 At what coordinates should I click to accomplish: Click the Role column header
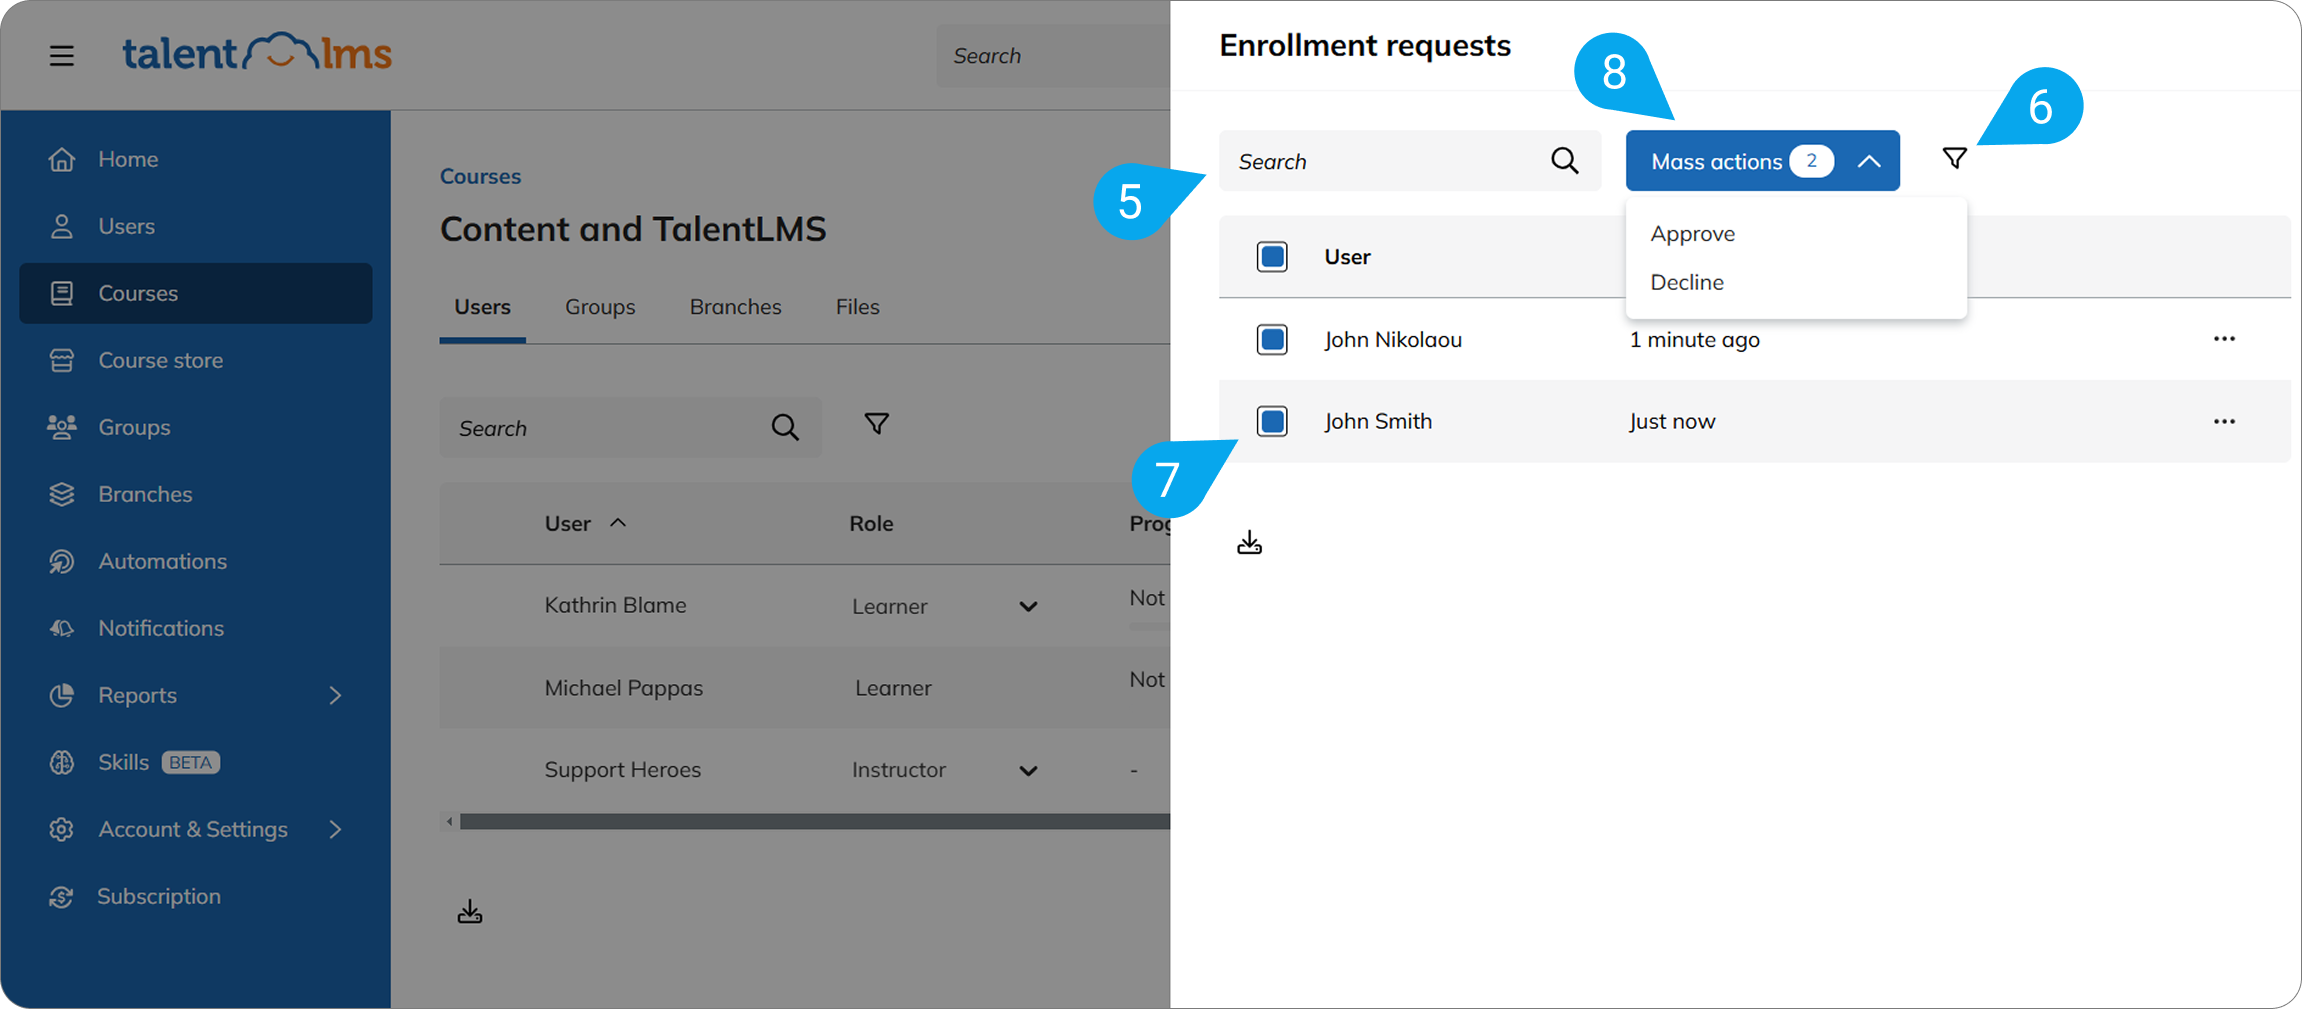point(871,523)
